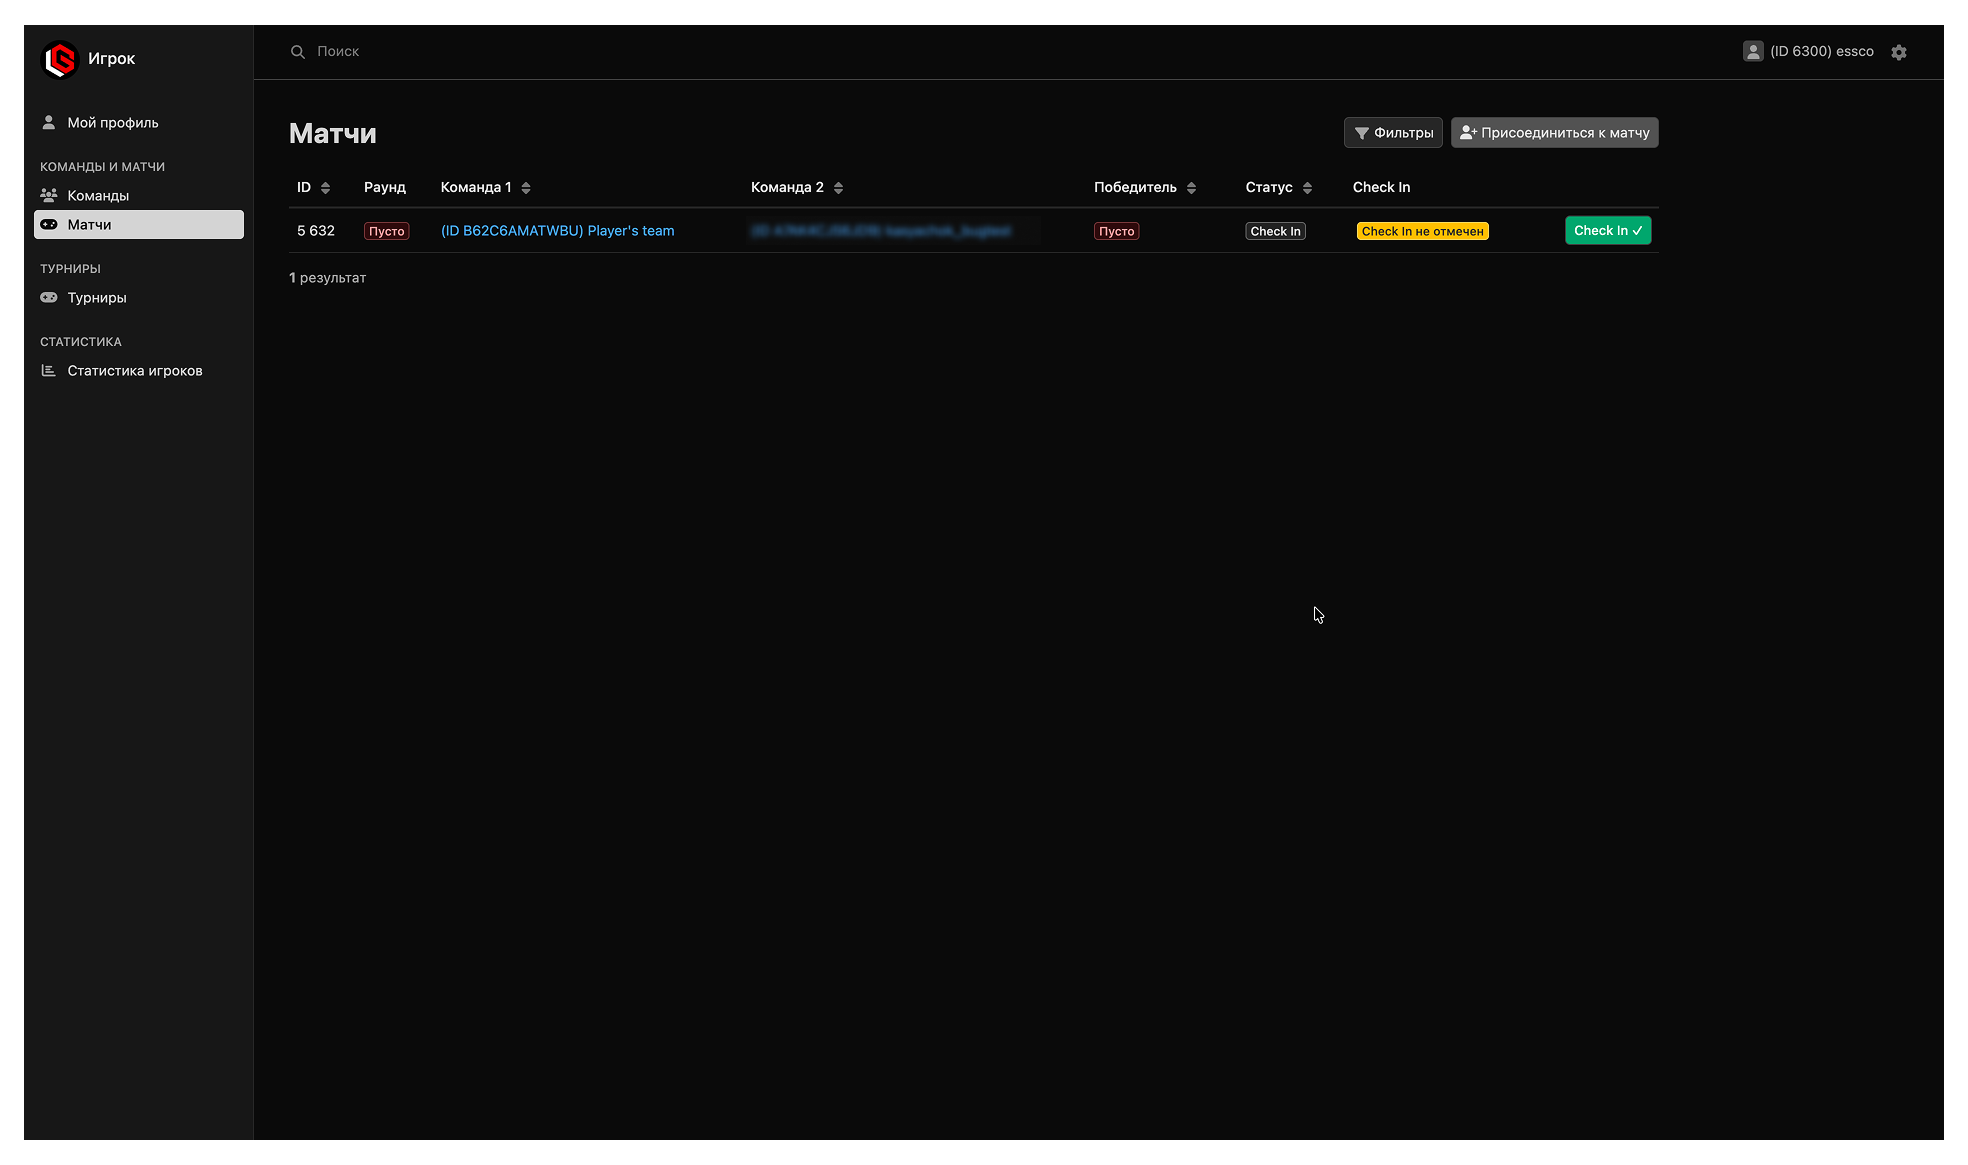
Task: Click the user avatar icon
Action: (x=1752, y=52)
